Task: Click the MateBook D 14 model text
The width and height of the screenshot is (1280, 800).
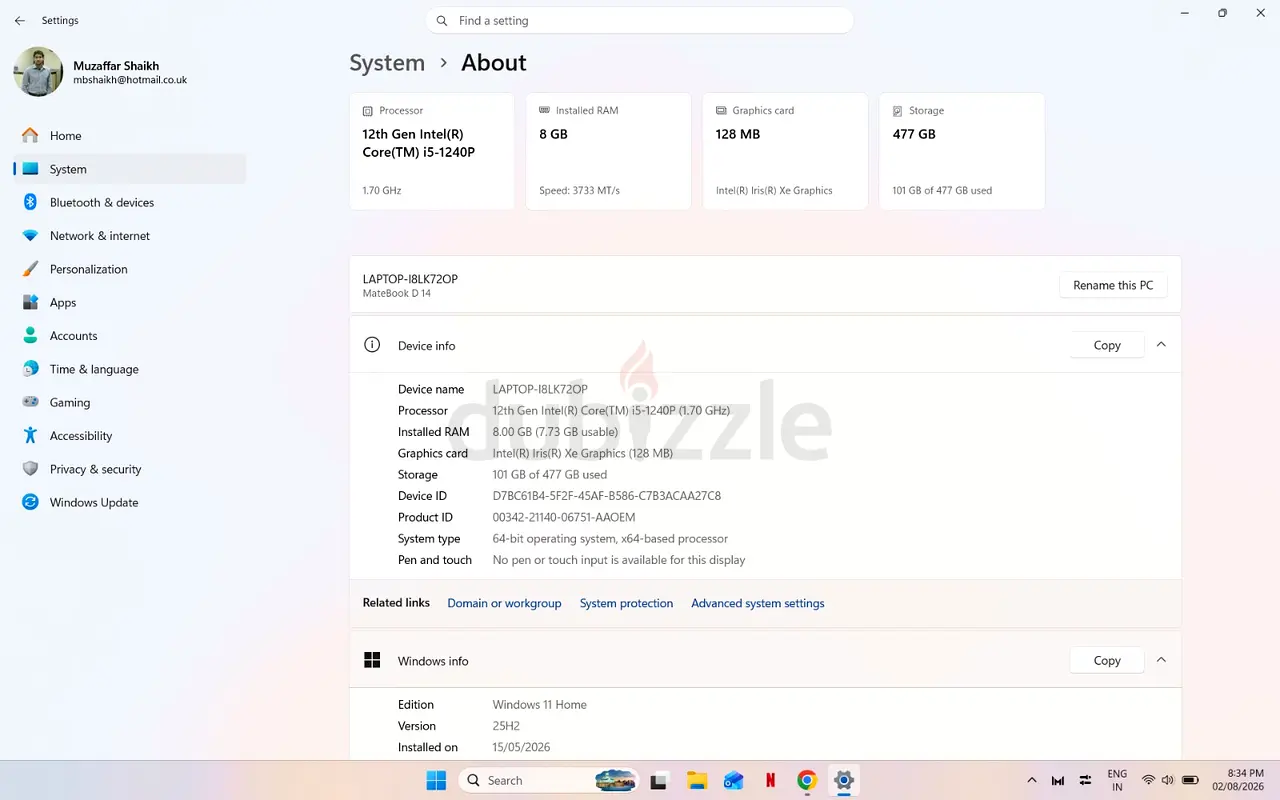Action: [x=397, y=294]
